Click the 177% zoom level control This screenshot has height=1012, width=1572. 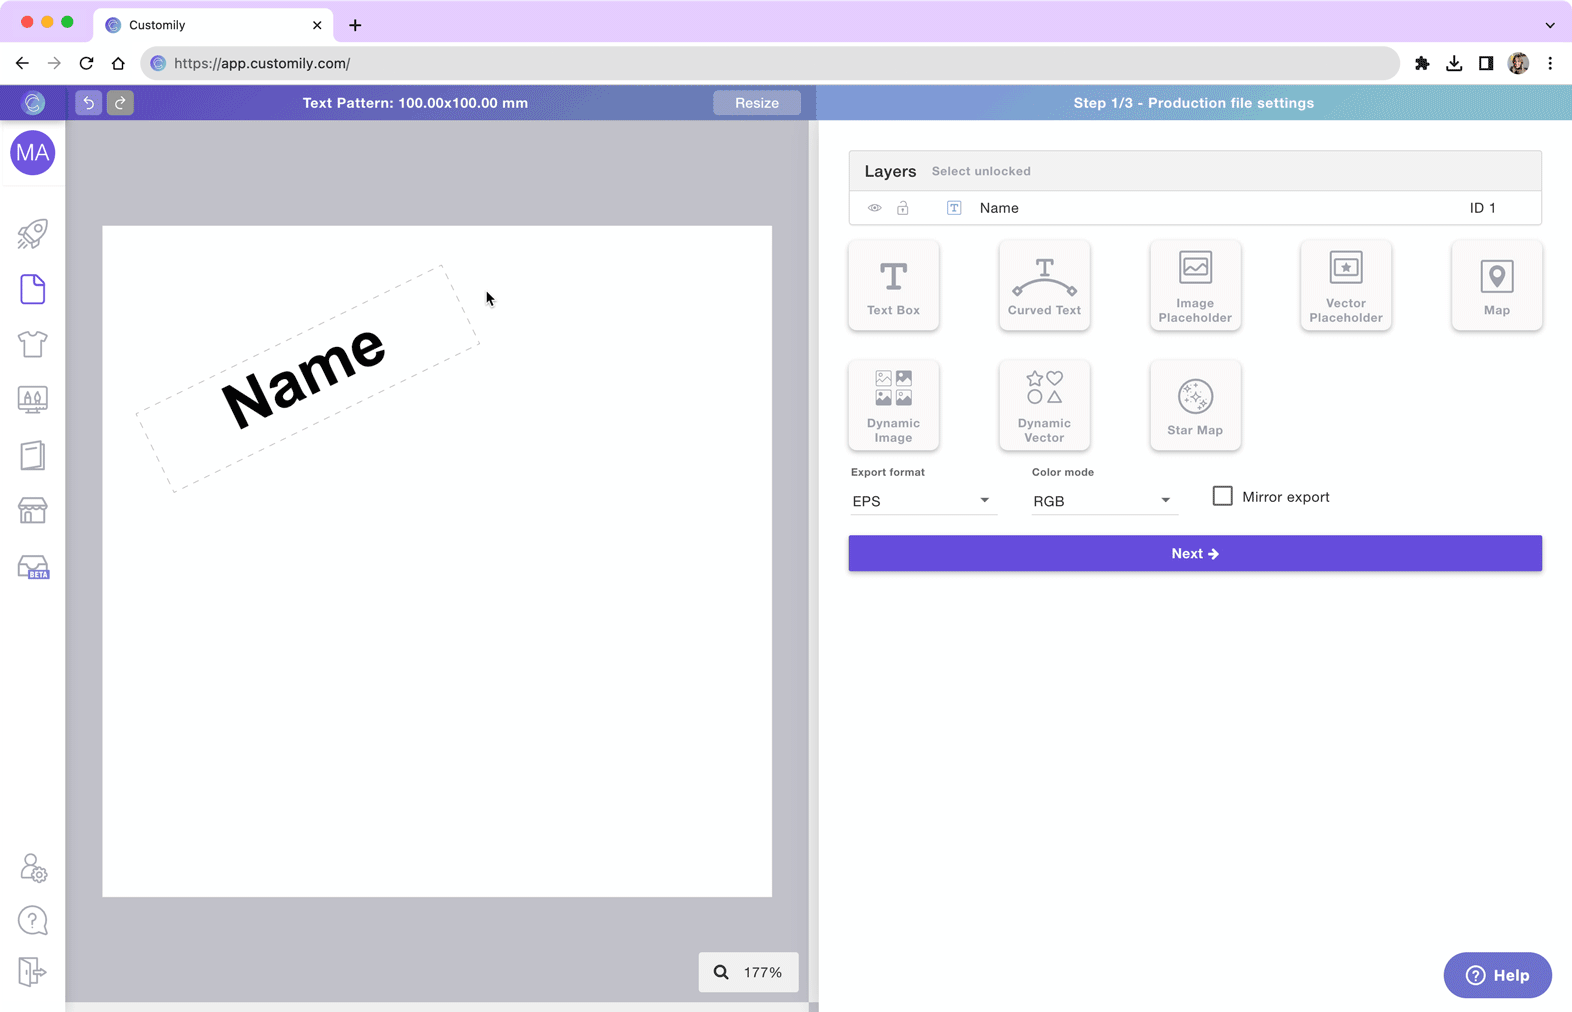(x=749, y=972)
